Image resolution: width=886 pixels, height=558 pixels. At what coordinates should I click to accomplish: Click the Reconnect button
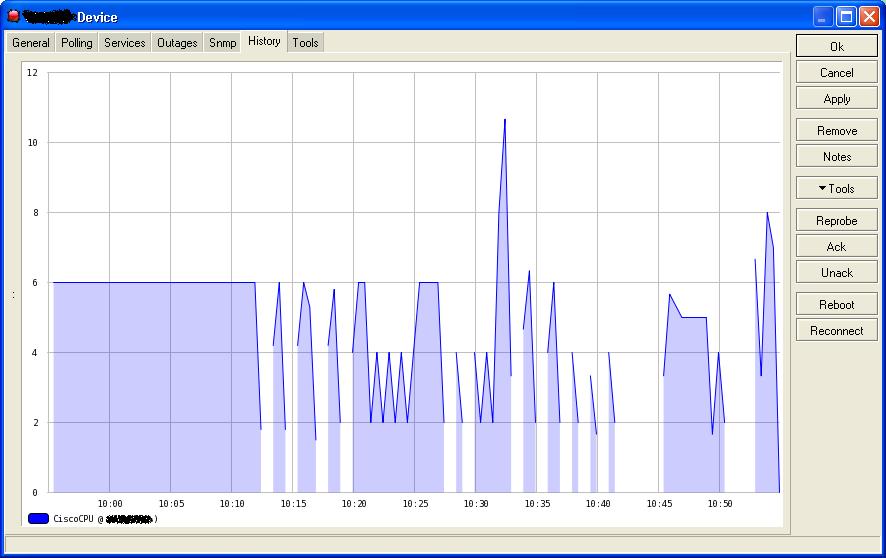coord(837,330)
